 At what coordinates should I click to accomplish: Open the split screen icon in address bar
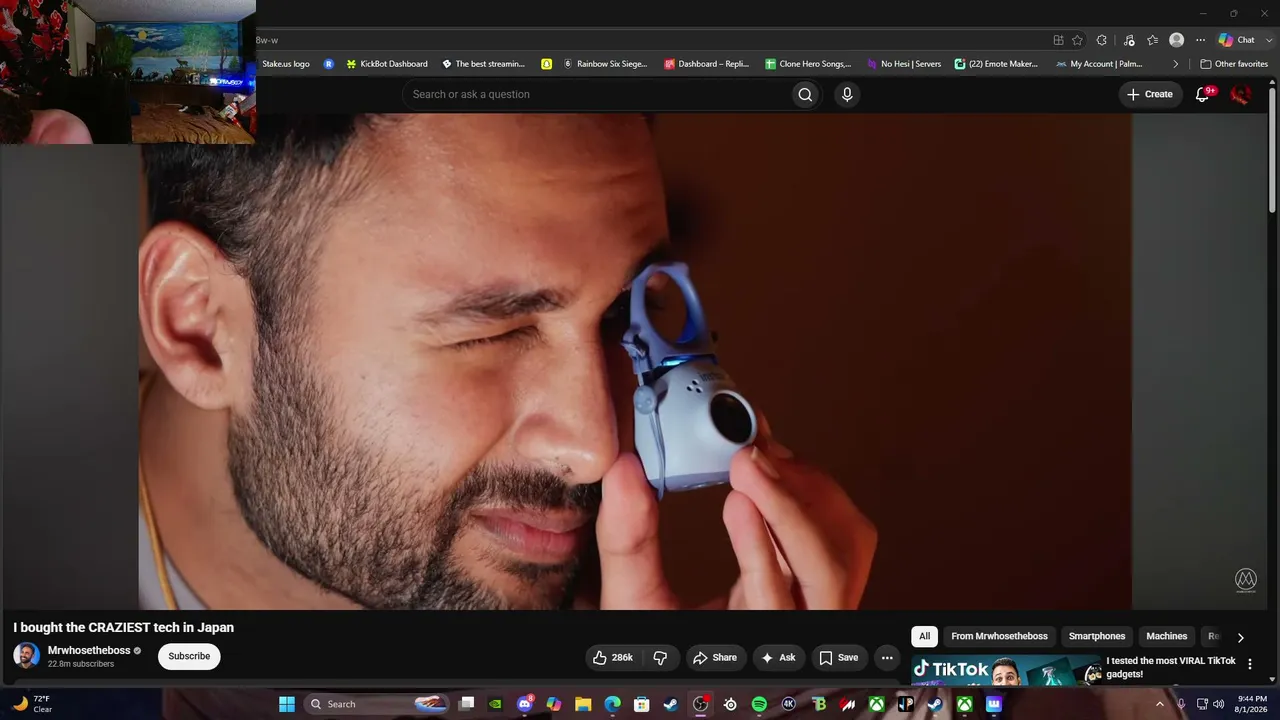[x=1058, y=40]
